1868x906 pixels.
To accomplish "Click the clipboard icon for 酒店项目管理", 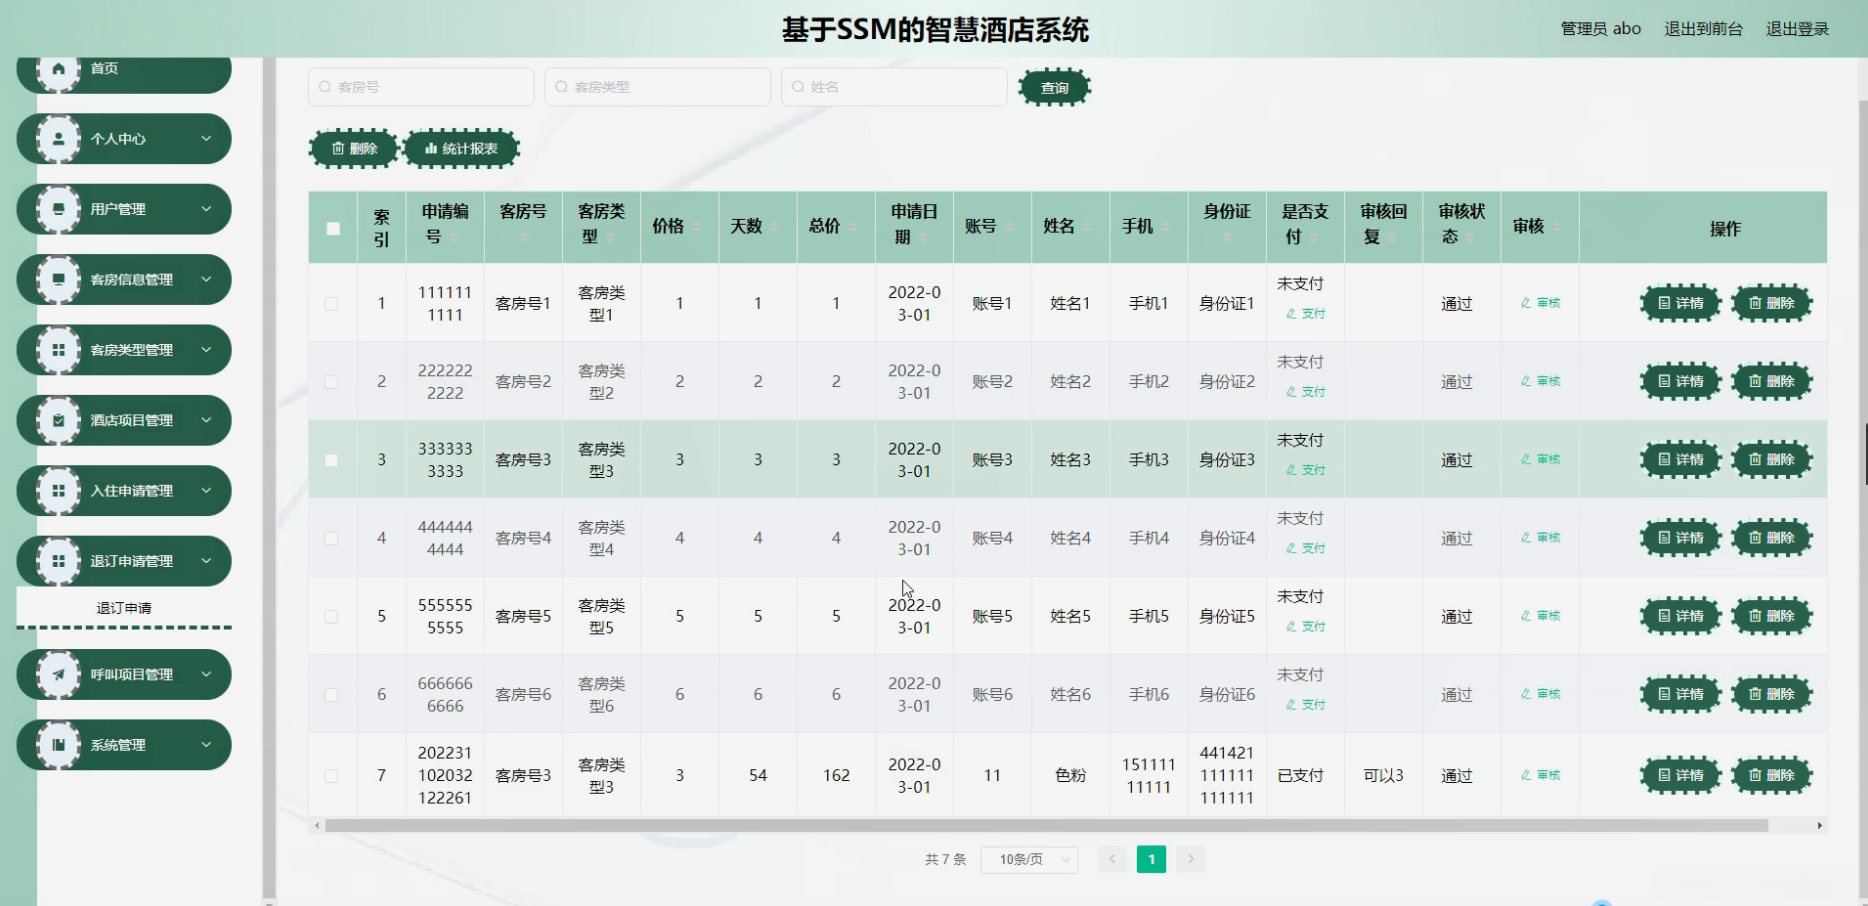I will (x=58, y=420).
